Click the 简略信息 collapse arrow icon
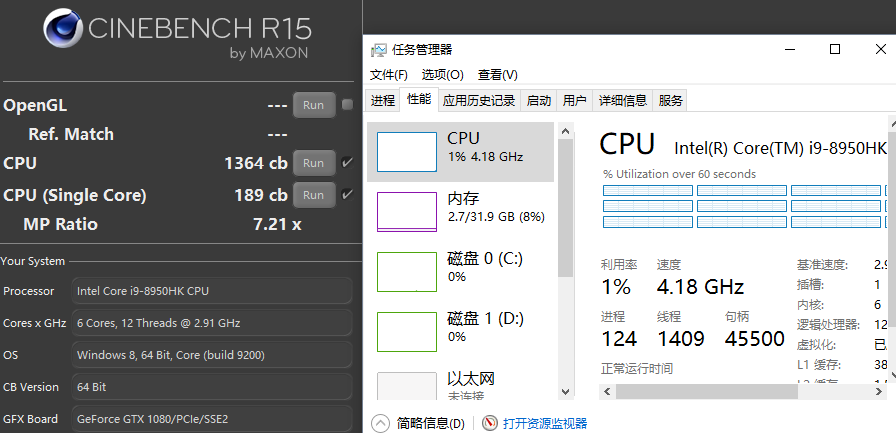 click(381, 424)
